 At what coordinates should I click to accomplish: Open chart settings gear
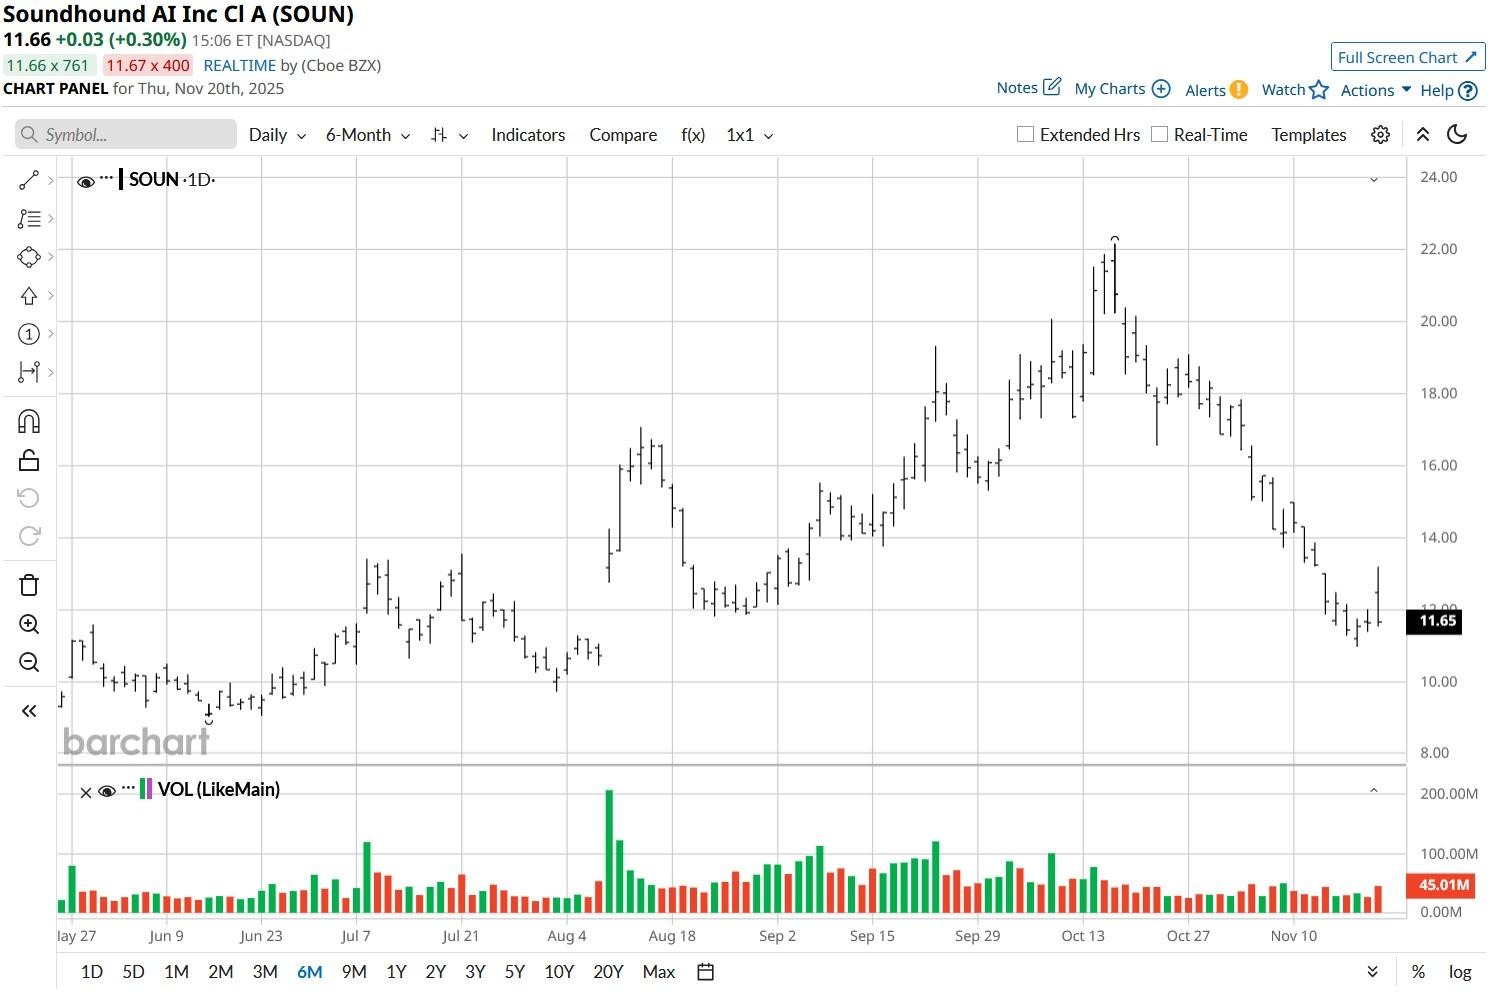pyautogui.click(x=1380, y=135)
